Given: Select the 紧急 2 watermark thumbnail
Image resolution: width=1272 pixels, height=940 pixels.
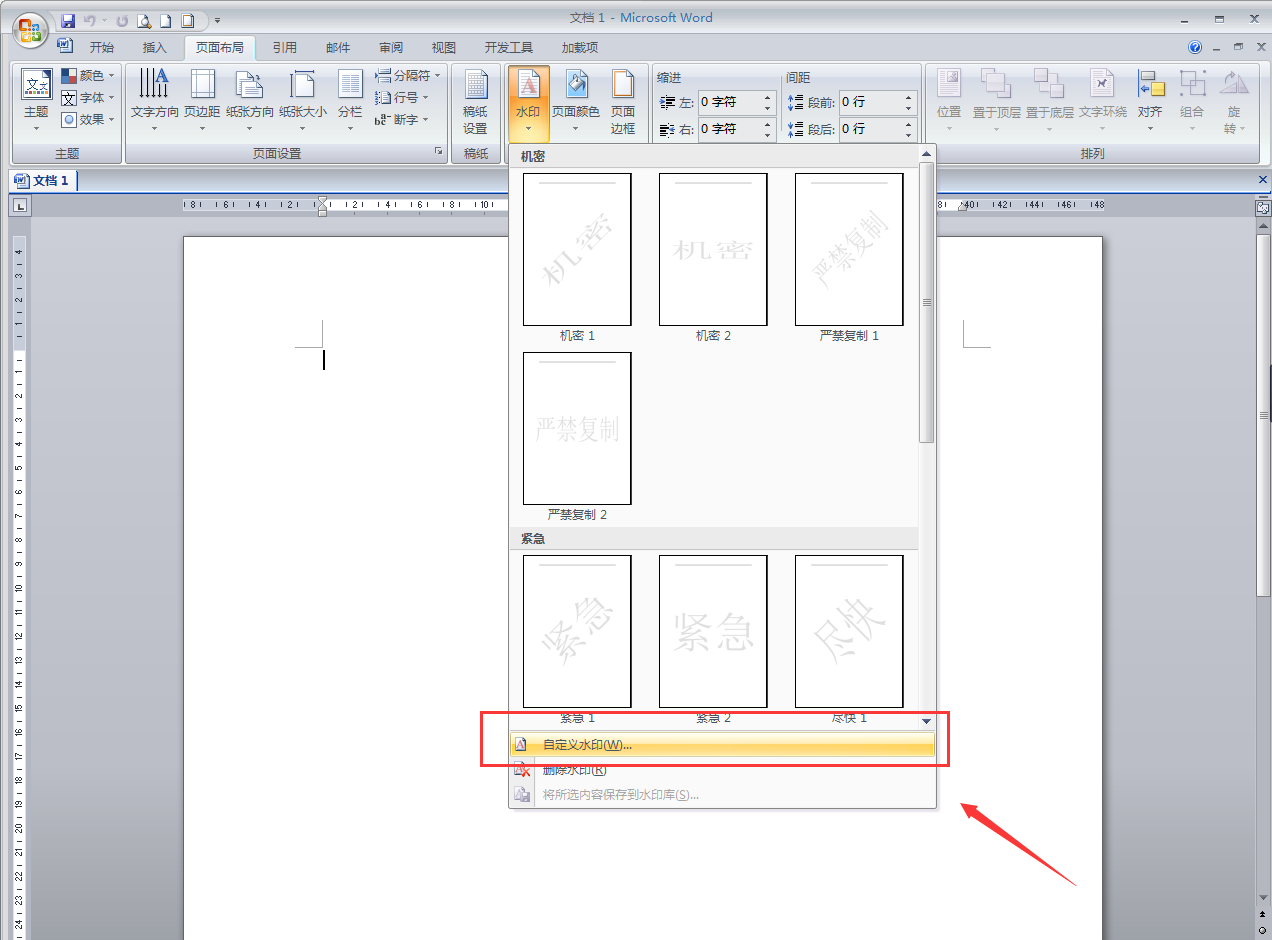Looking at the screenshot, I should [x=713, y=632].
